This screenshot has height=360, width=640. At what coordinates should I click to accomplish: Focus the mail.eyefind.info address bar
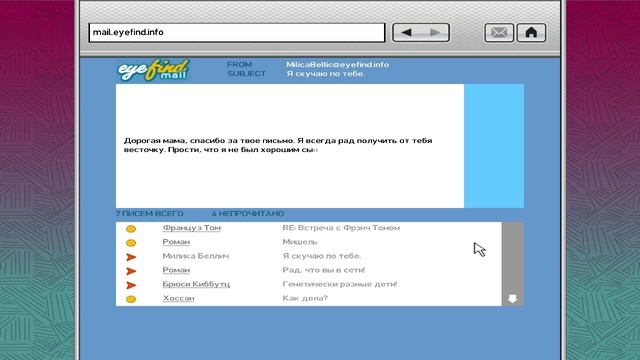coord(237,33)
